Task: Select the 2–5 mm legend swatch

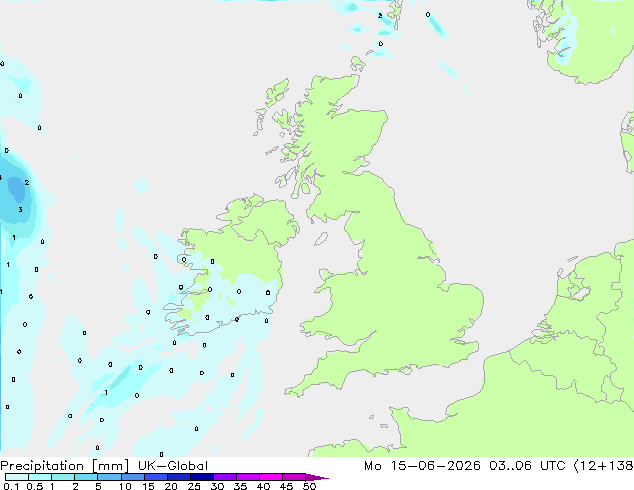Action: (x=86, y=477)
